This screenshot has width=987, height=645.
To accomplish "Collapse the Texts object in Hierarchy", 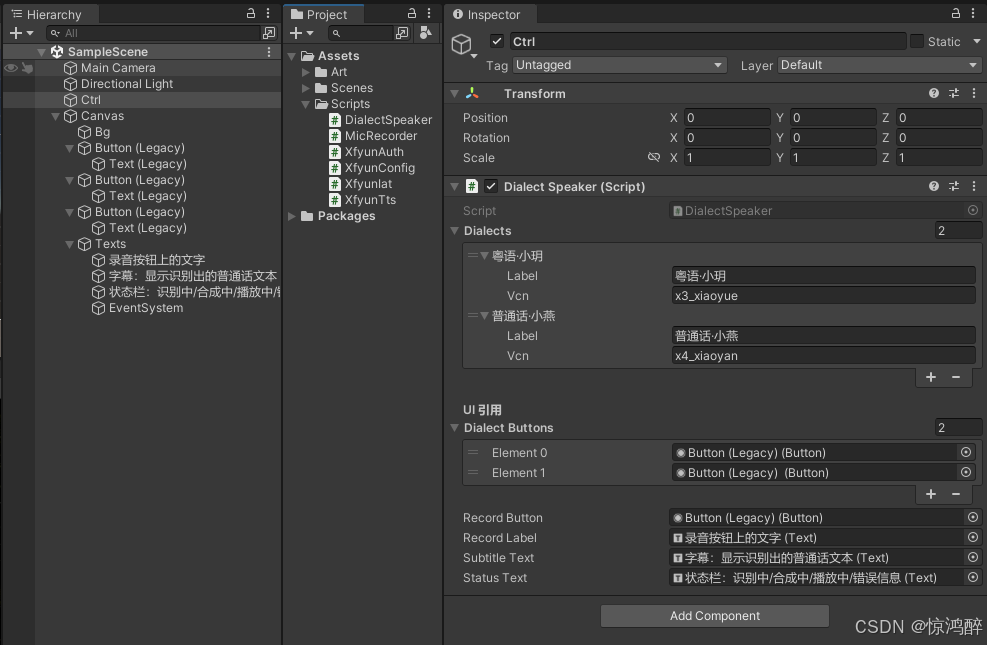I will coord(69,244).
